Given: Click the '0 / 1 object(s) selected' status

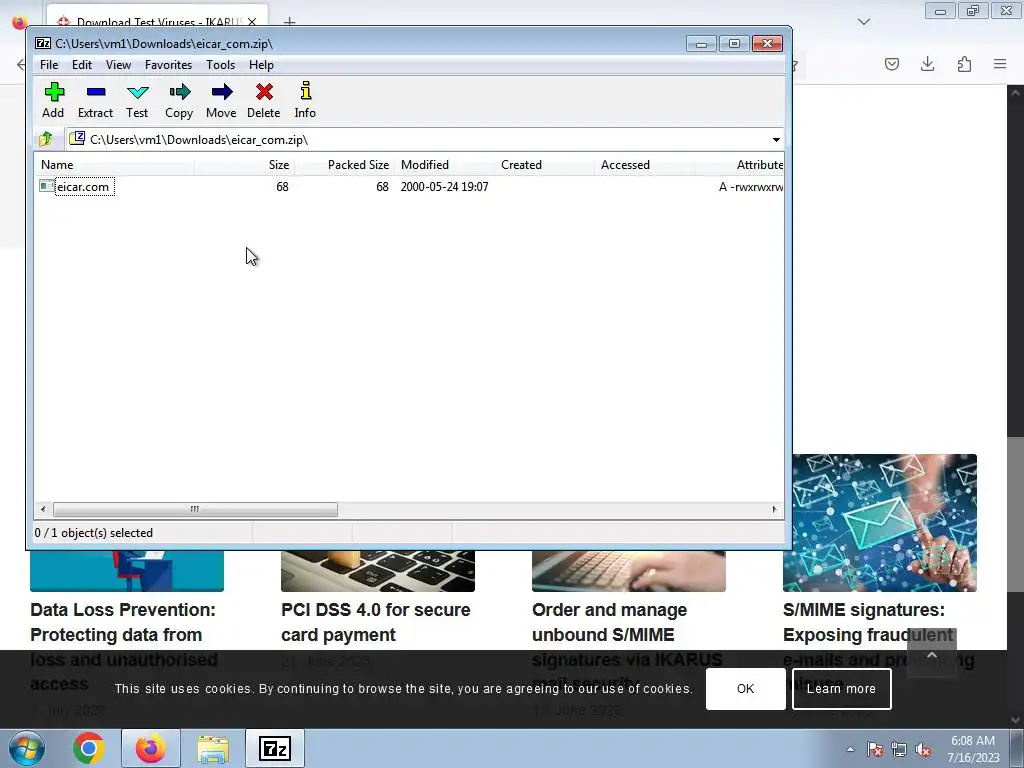Looking at the screenshot, I should (93, 533).
